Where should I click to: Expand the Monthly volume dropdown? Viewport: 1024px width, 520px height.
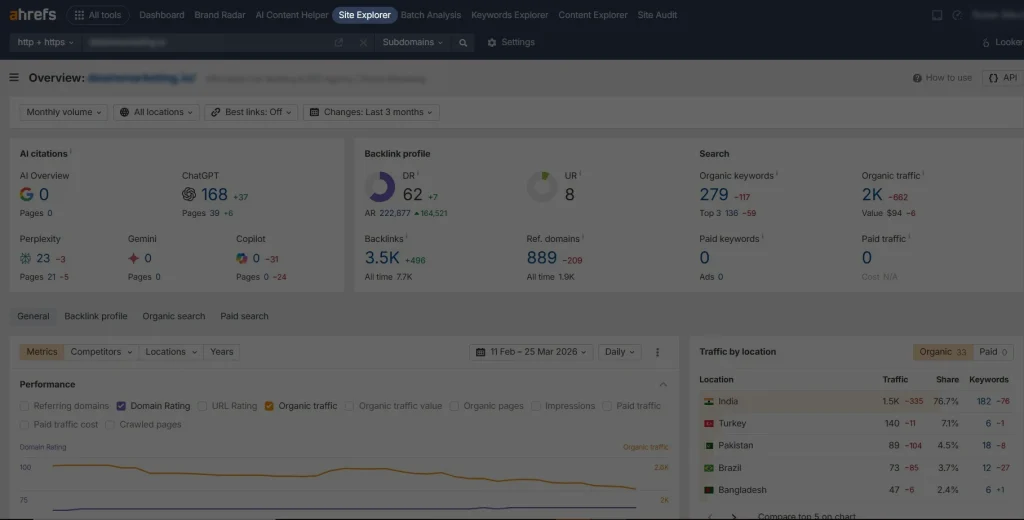[63, 112]
